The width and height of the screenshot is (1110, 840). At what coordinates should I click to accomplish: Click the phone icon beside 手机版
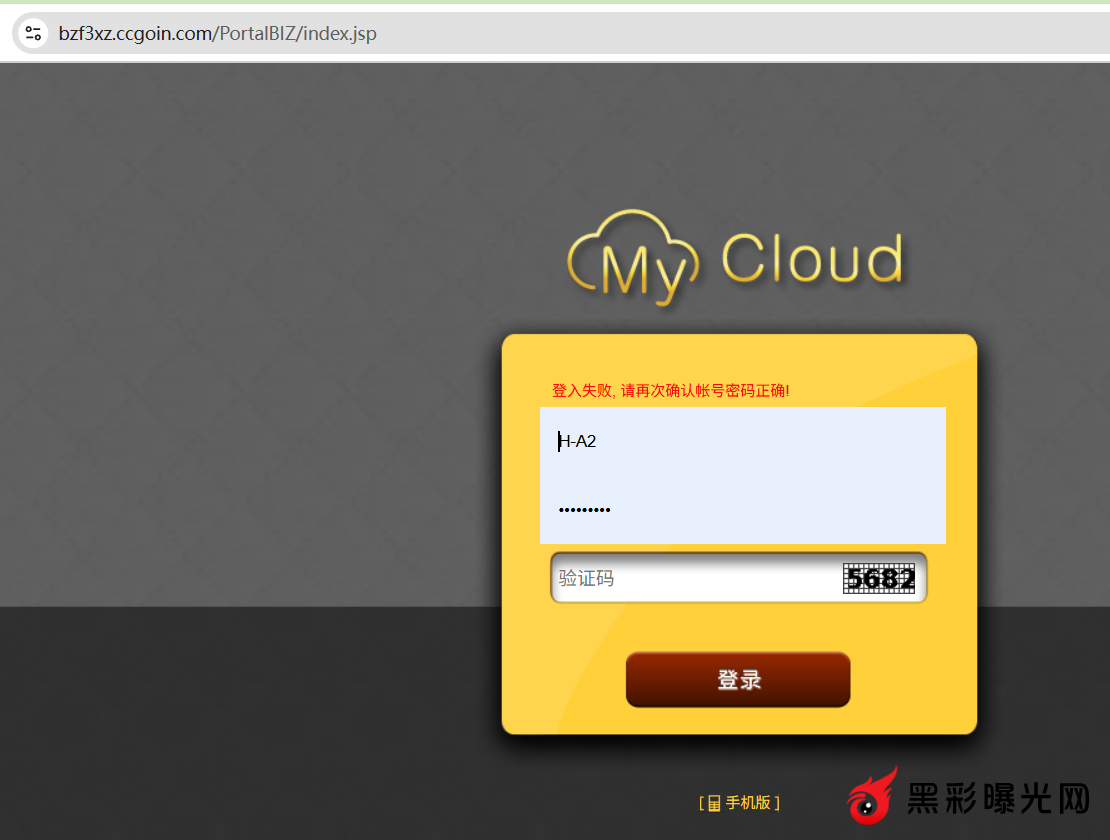[713, 803]
